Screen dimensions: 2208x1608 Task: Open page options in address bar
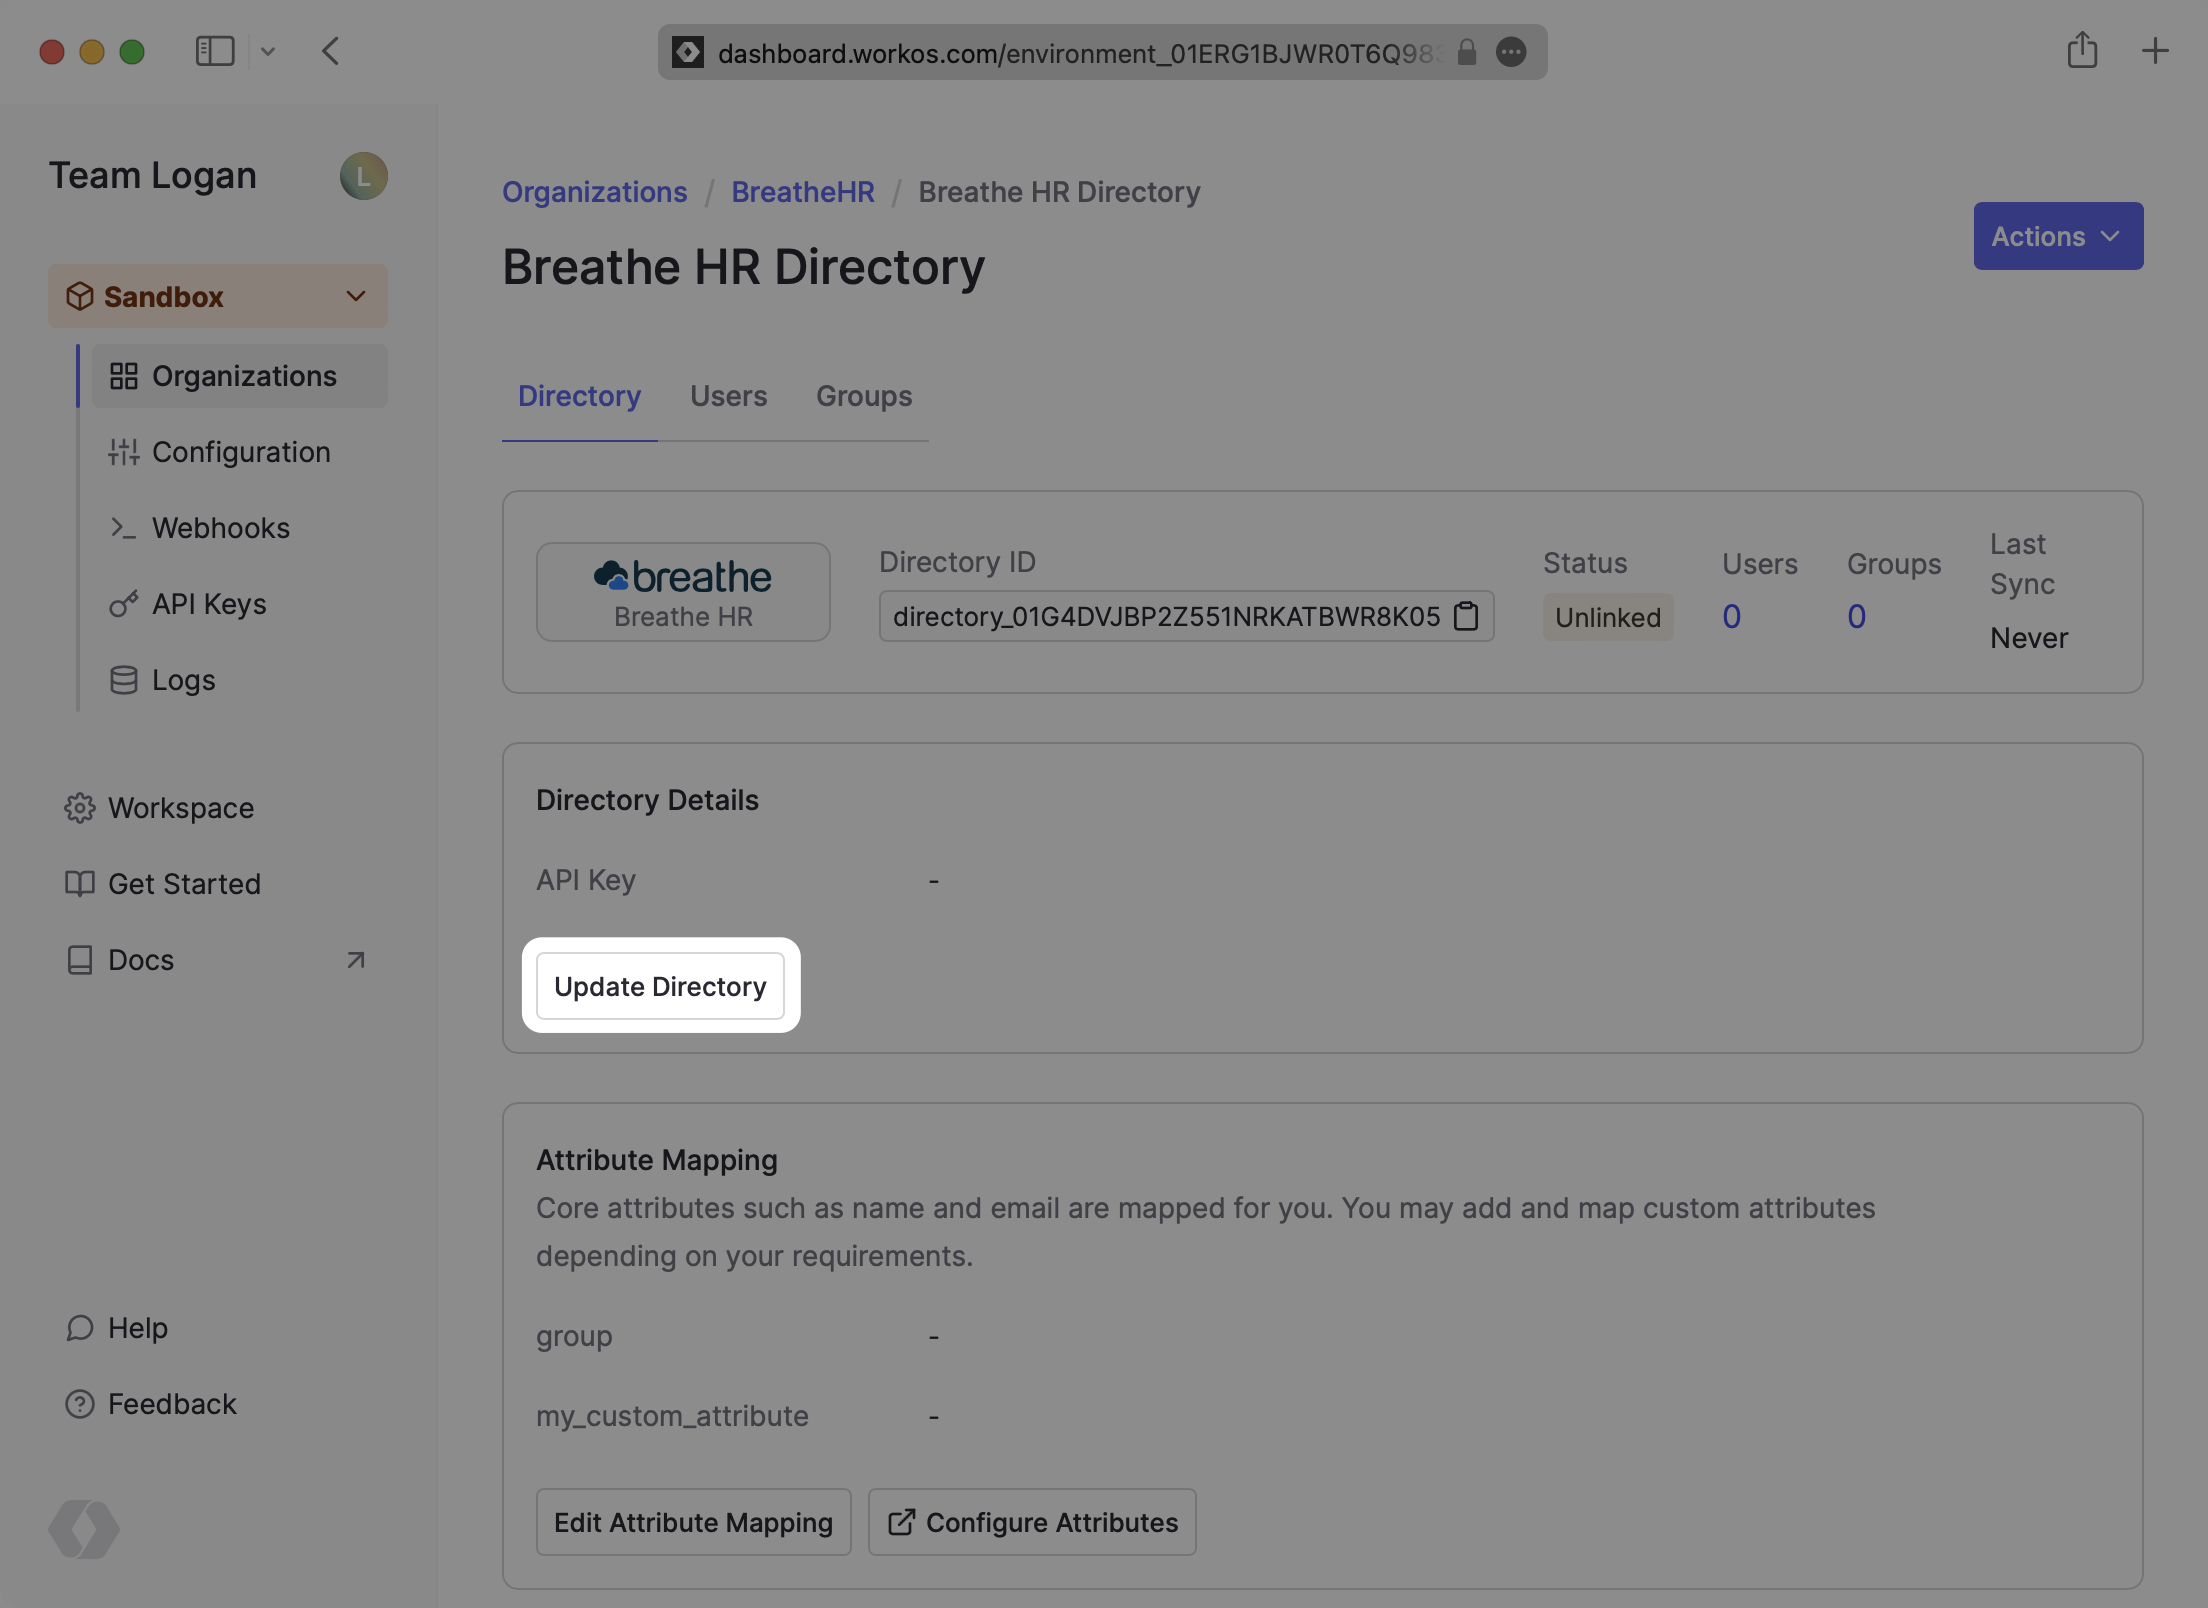[x=1511, y=52]
